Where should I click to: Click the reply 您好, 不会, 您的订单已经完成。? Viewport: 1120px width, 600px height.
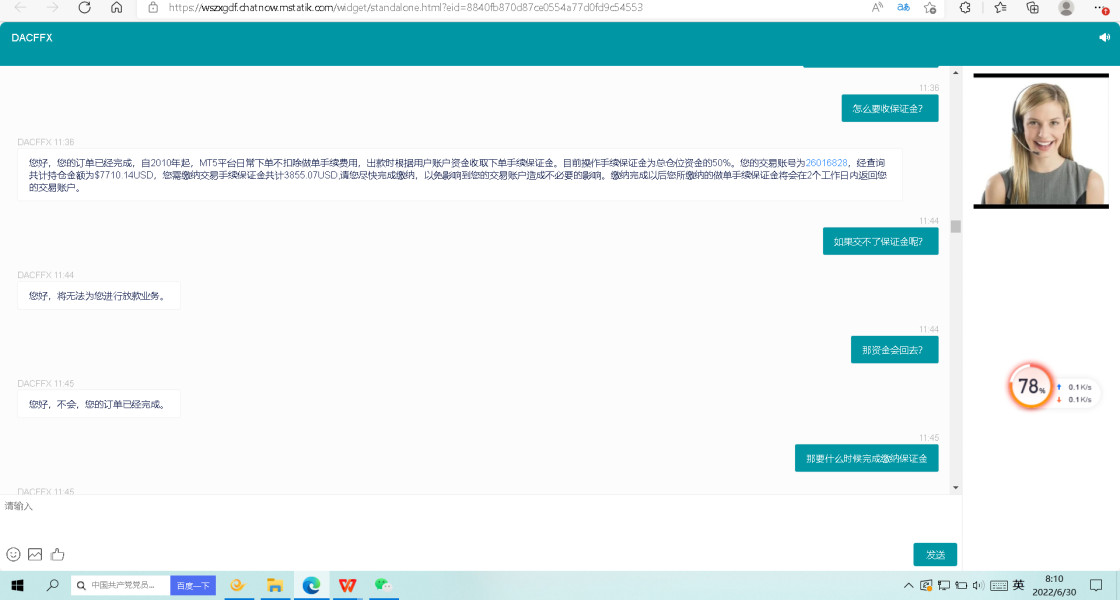[99, 404]
